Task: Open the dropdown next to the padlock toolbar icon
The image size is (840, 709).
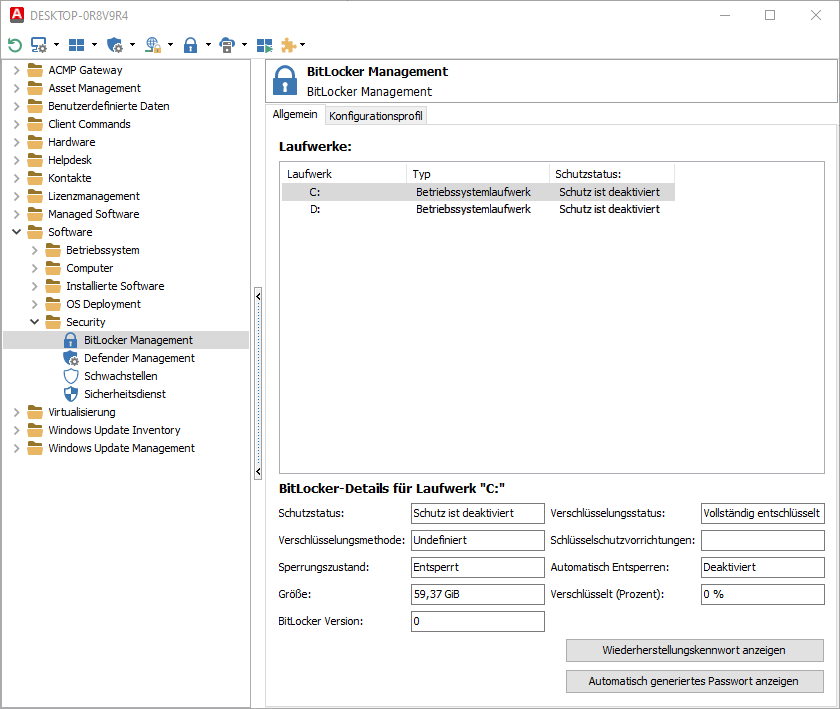Action: (207, 44)
